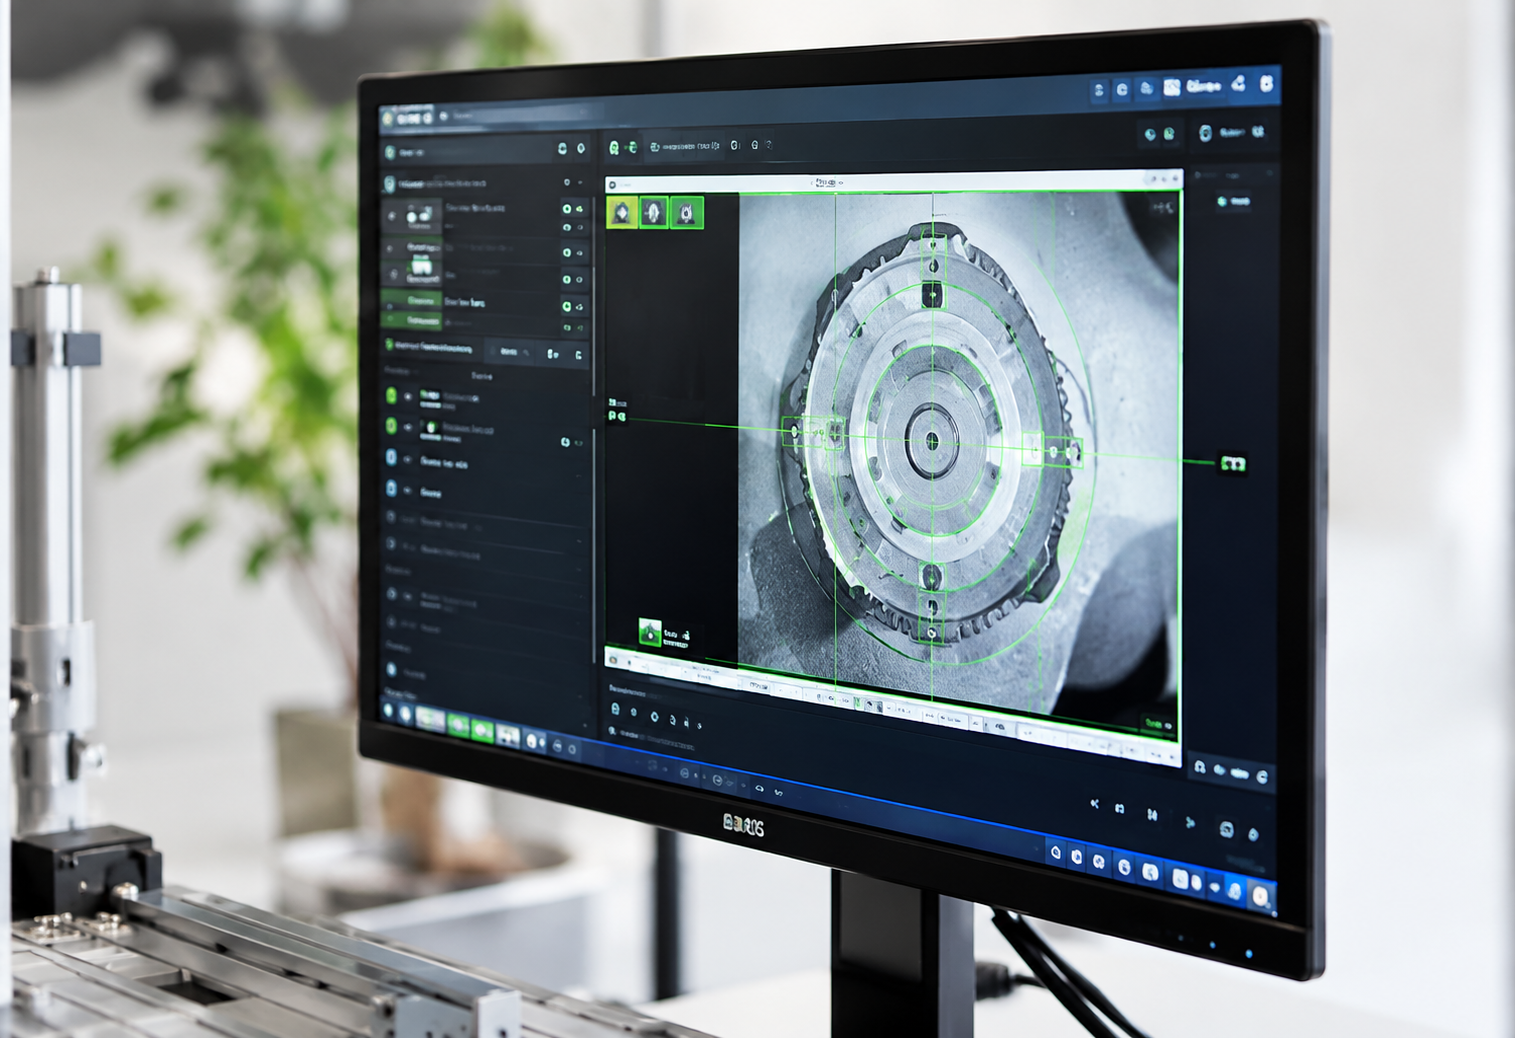Click the center crosshair marker on the inspected part

tap(932, 440)
